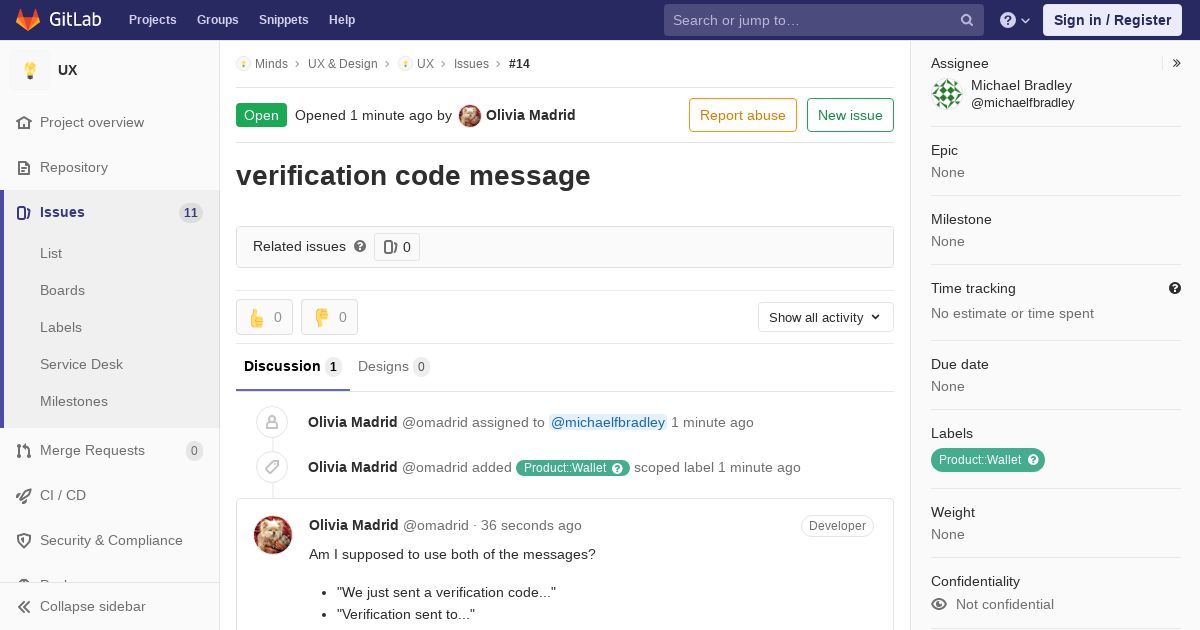Screen dimensions: 1200x630
Task: Click the Product::Wallet label help icon in sidebar
Action: coord(1034,460)
